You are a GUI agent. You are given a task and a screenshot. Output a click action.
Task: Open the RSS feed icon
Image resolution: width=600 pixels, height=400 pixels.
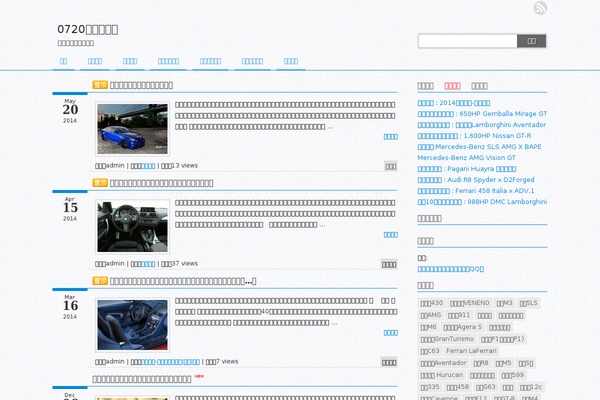(540, 8)
